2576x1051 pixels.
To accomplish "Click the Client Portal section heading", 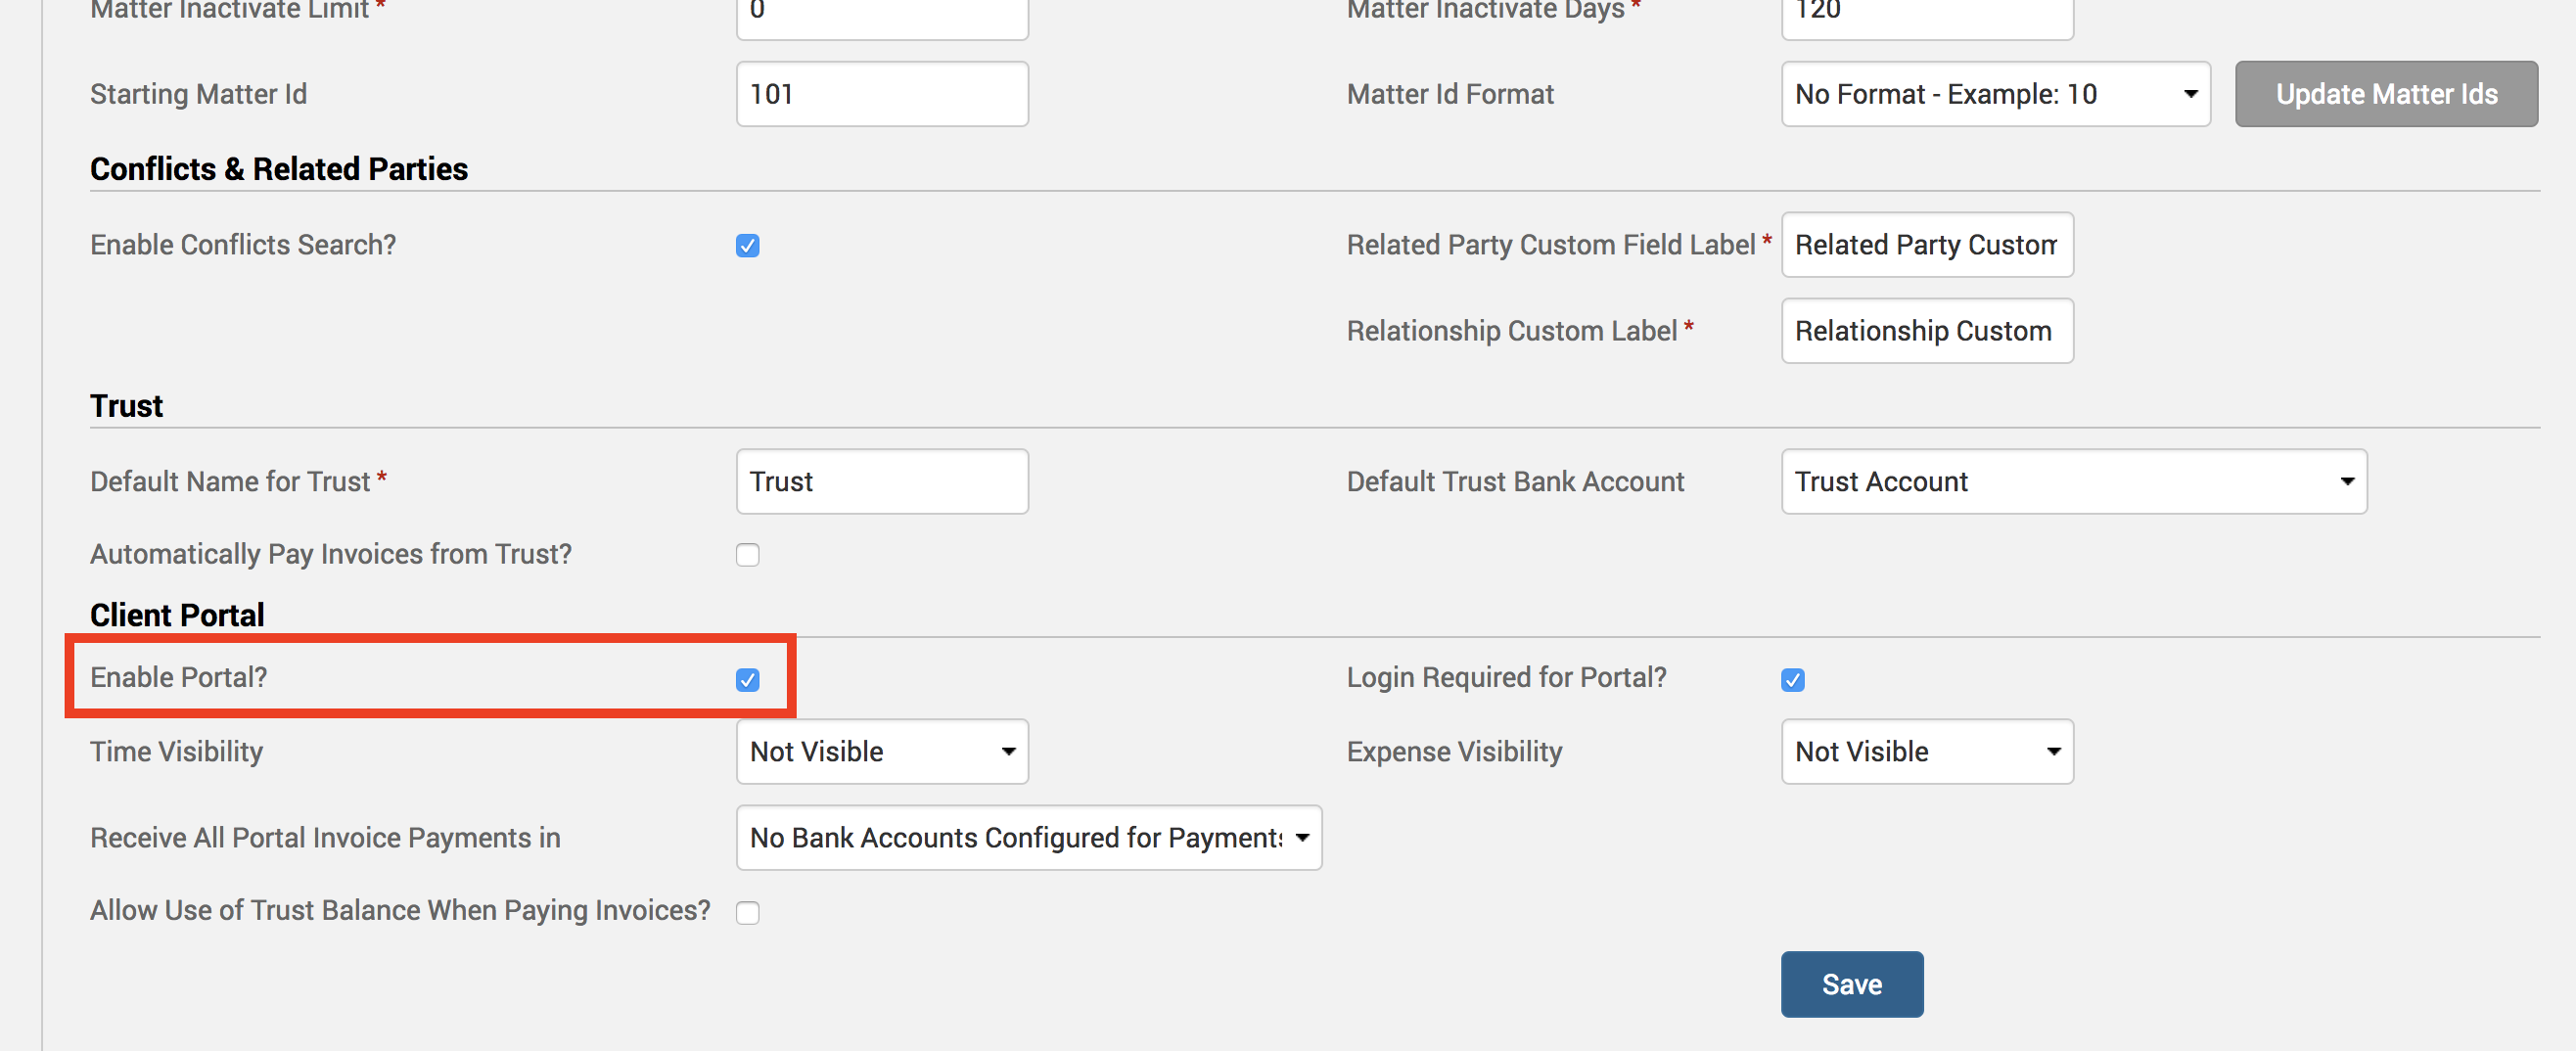I will [177, 615].
